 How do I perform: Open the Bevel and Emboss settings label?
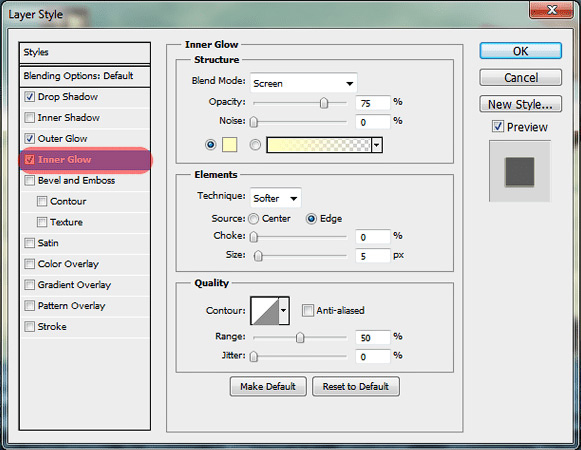click(x=76, y=181)
